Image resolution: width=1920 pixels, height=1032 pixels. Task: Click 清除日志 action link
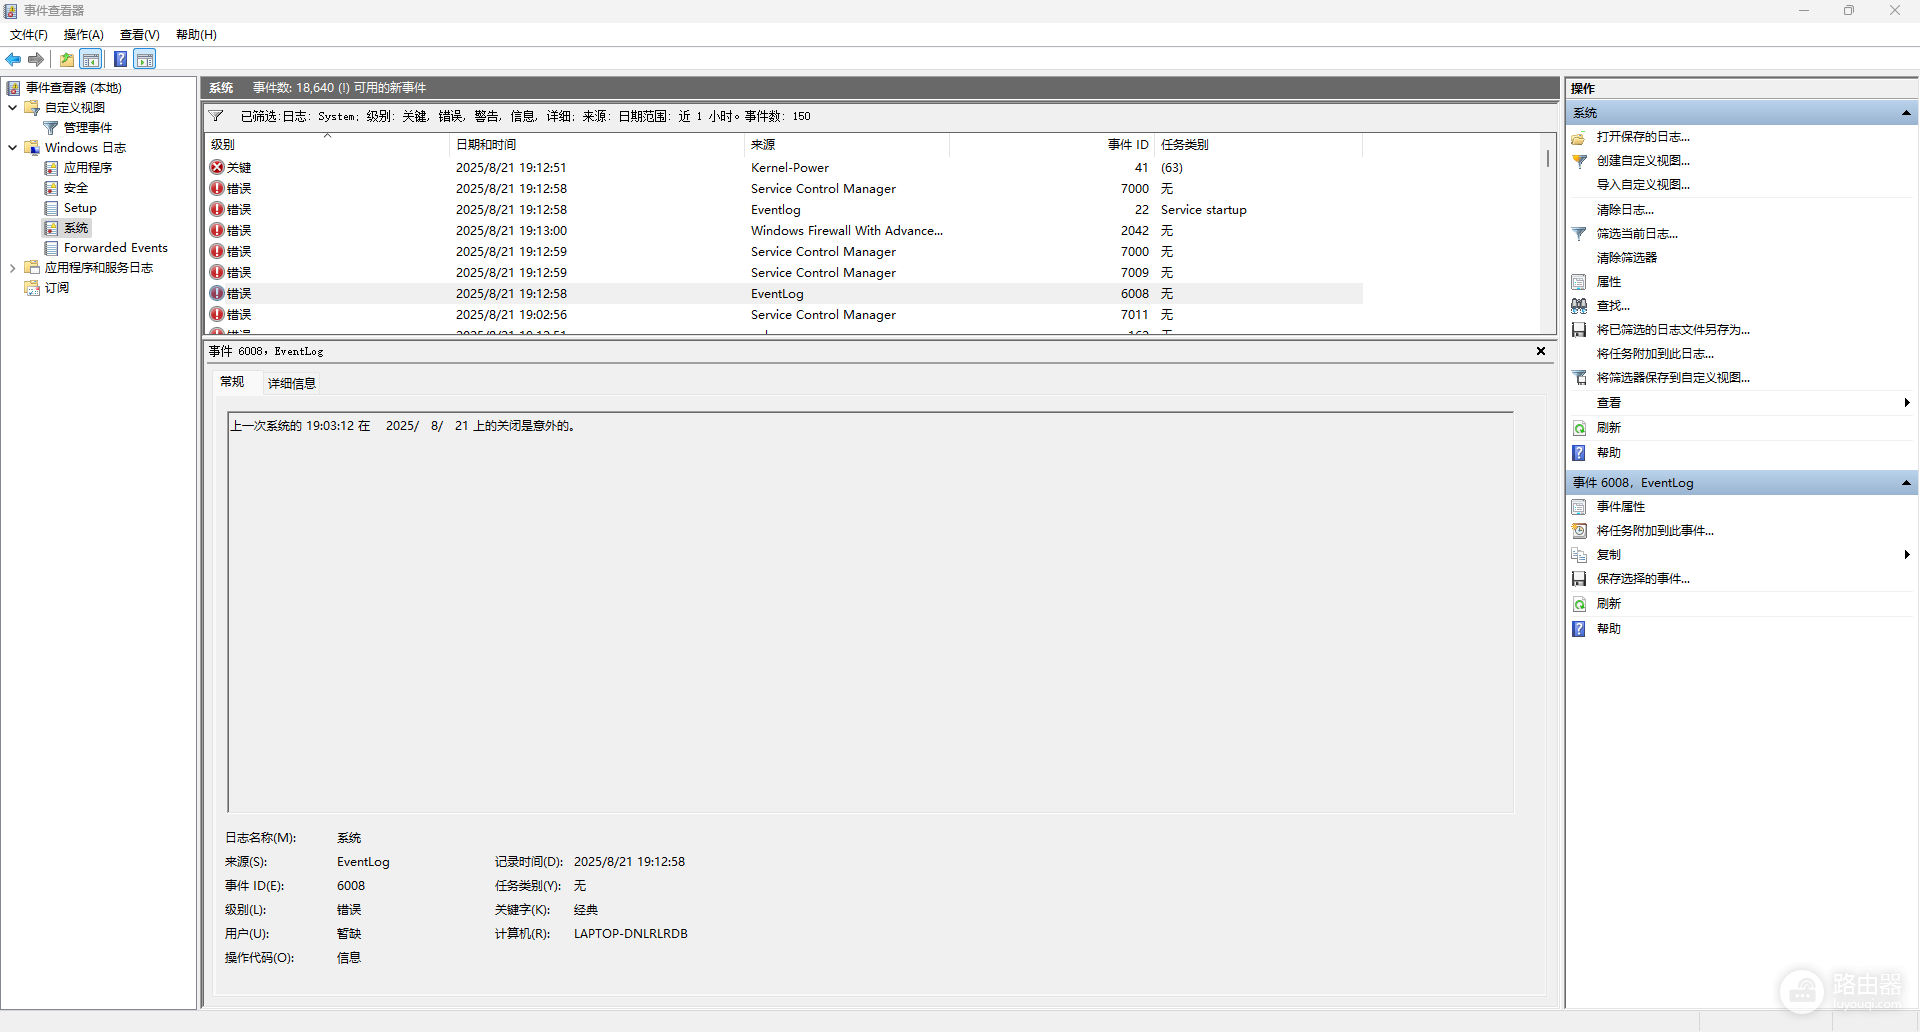coord(1625,210)
